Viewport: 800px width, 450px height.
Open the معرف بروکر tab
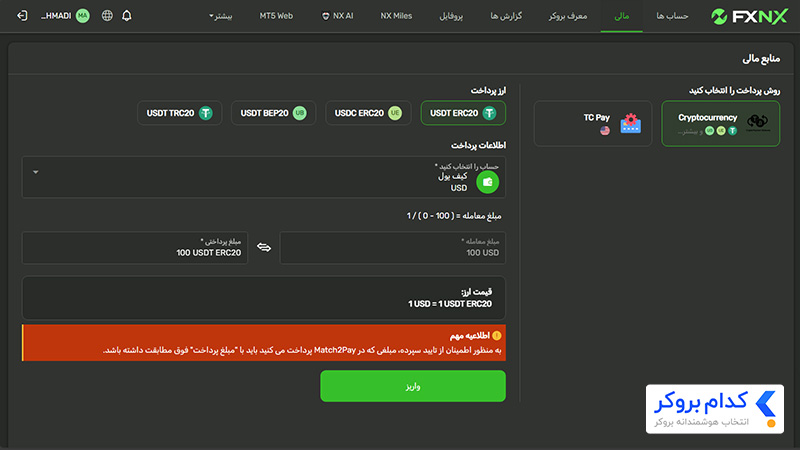[x=568, y=16]
